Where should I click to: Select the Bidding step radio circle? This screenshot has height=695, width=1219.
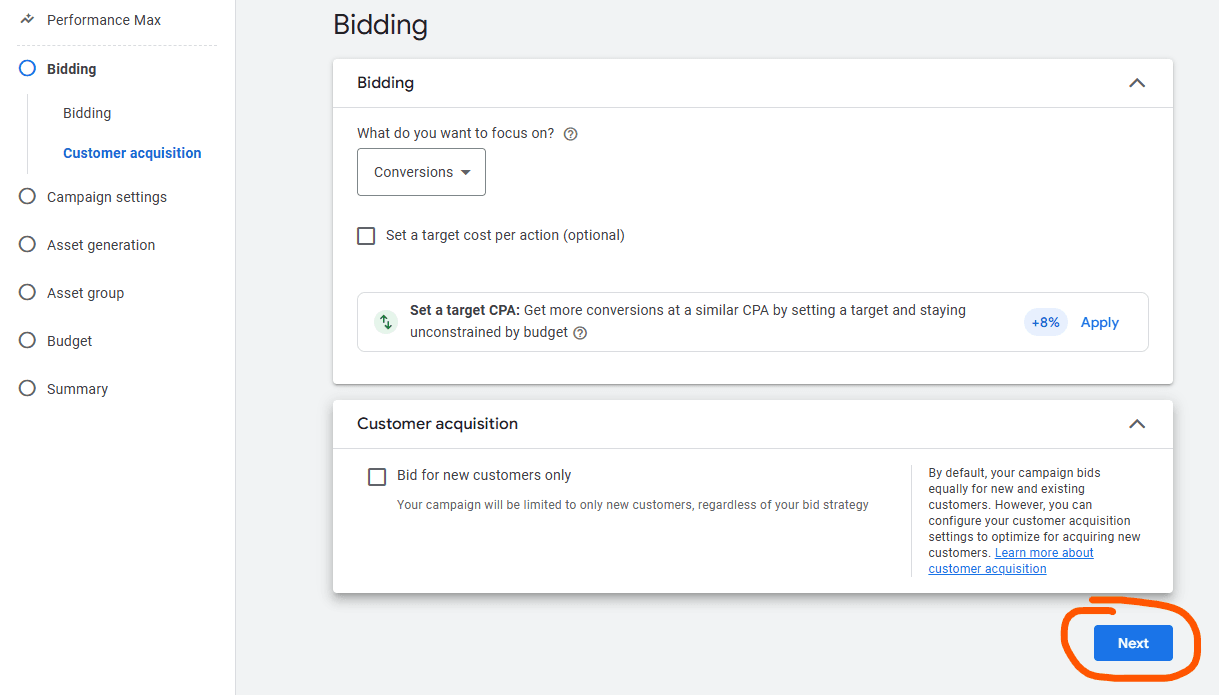pos(26,68)
